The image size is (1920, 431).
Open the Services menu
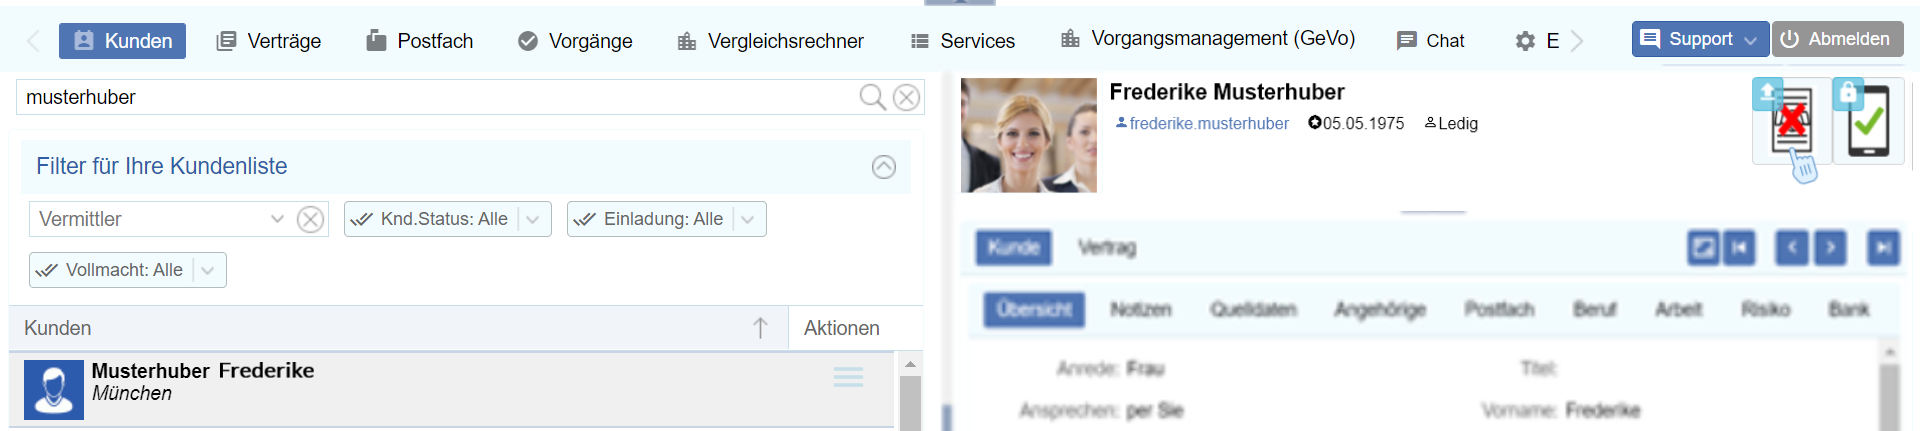coord(962,41)
